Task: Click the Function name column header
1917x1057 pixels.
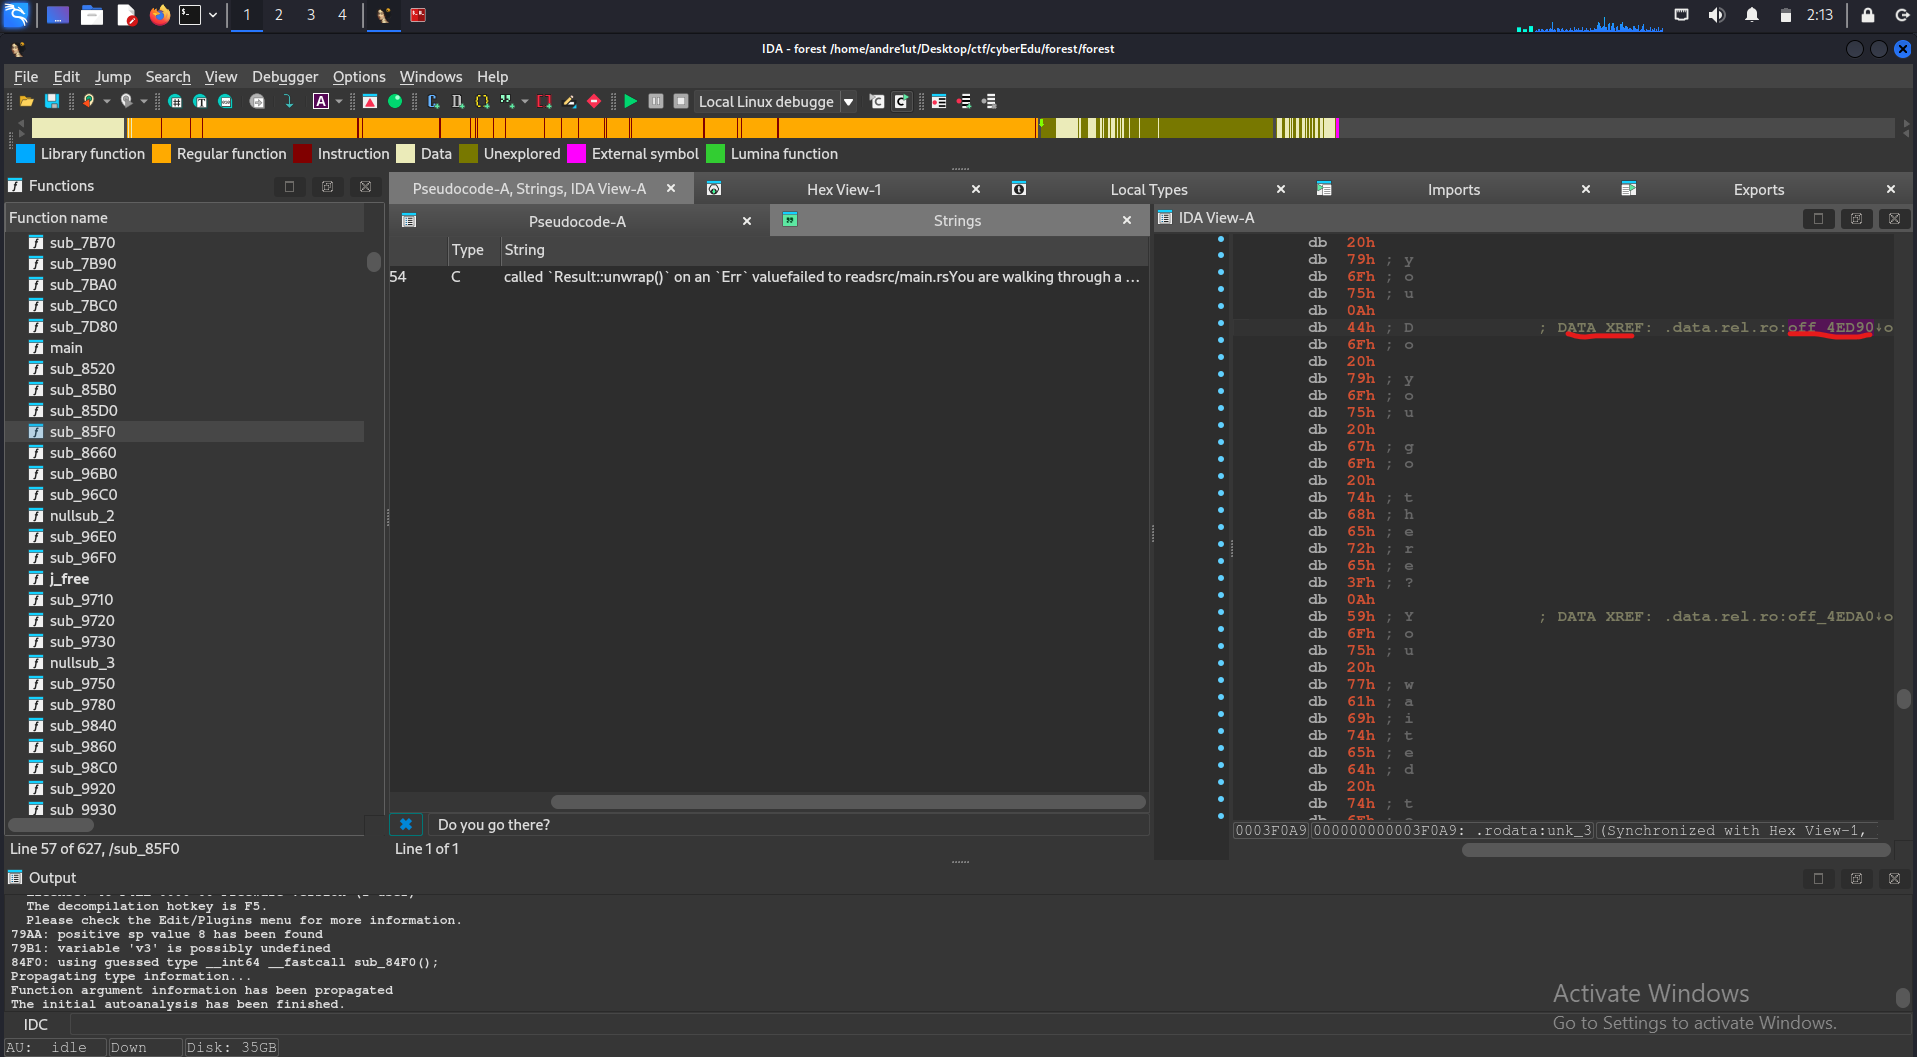Action: click(x=185, y=217)
